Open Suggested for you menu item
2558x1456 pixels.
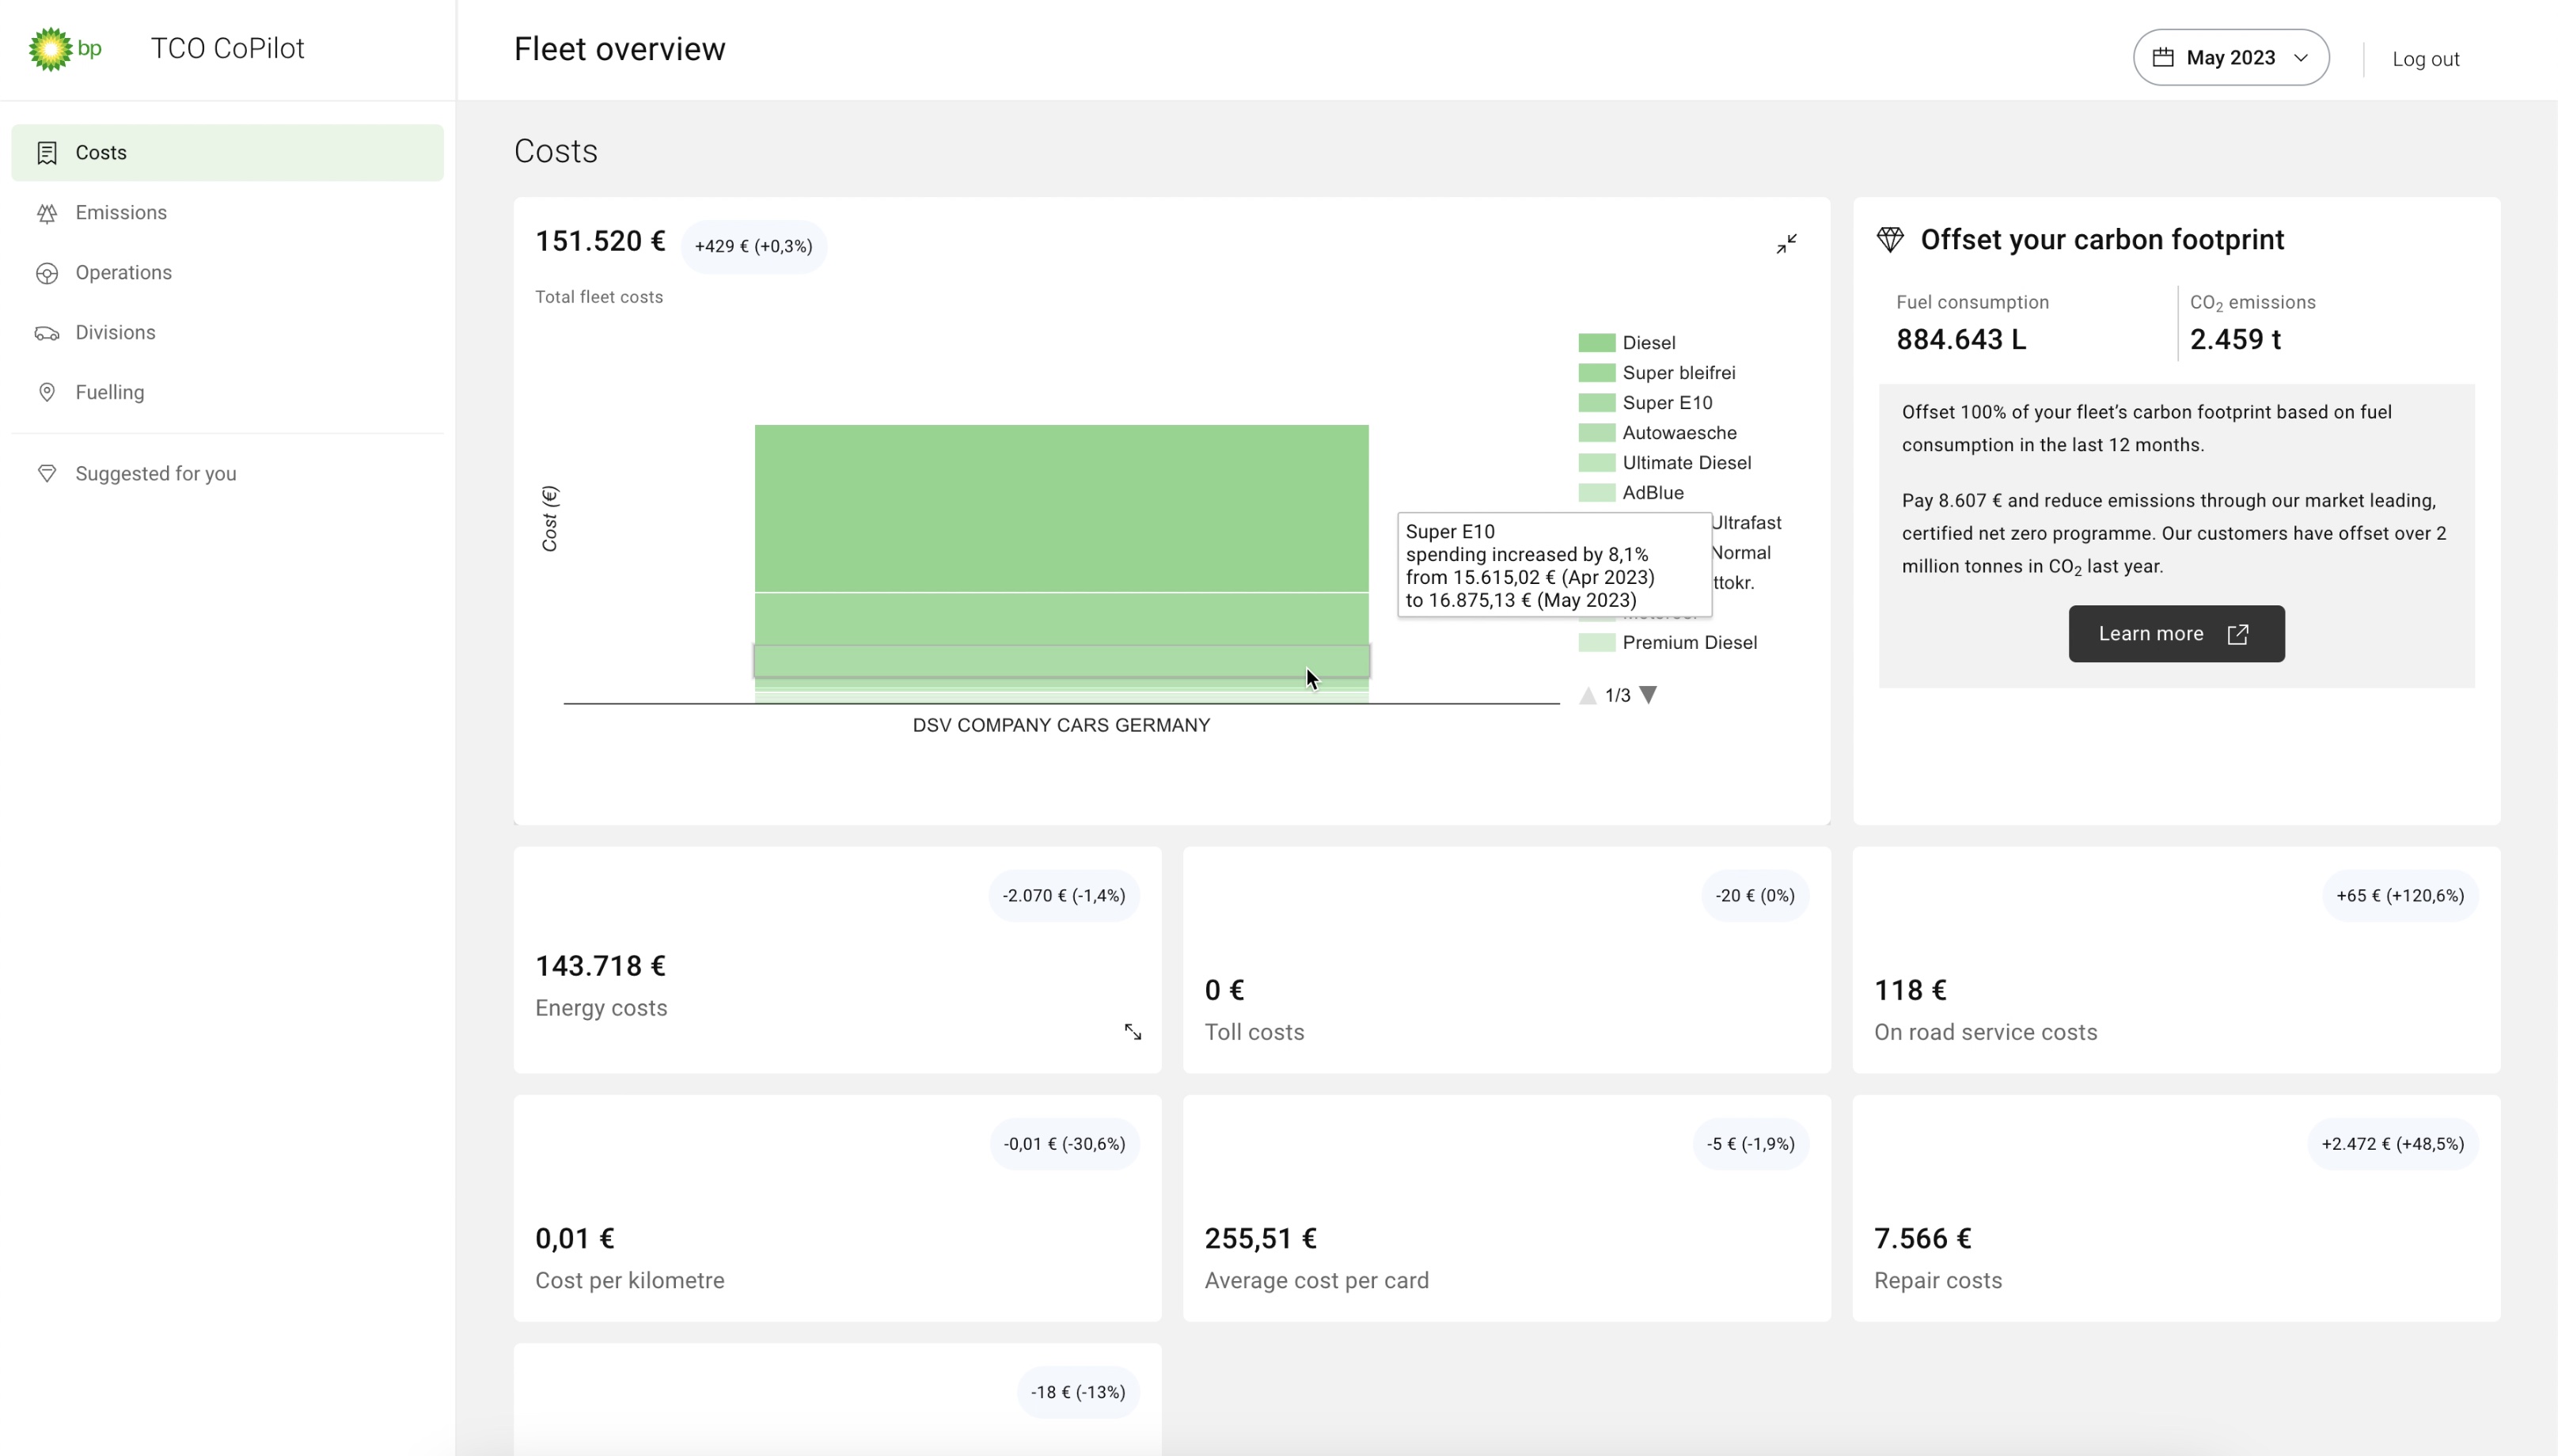tap(155, 474)
